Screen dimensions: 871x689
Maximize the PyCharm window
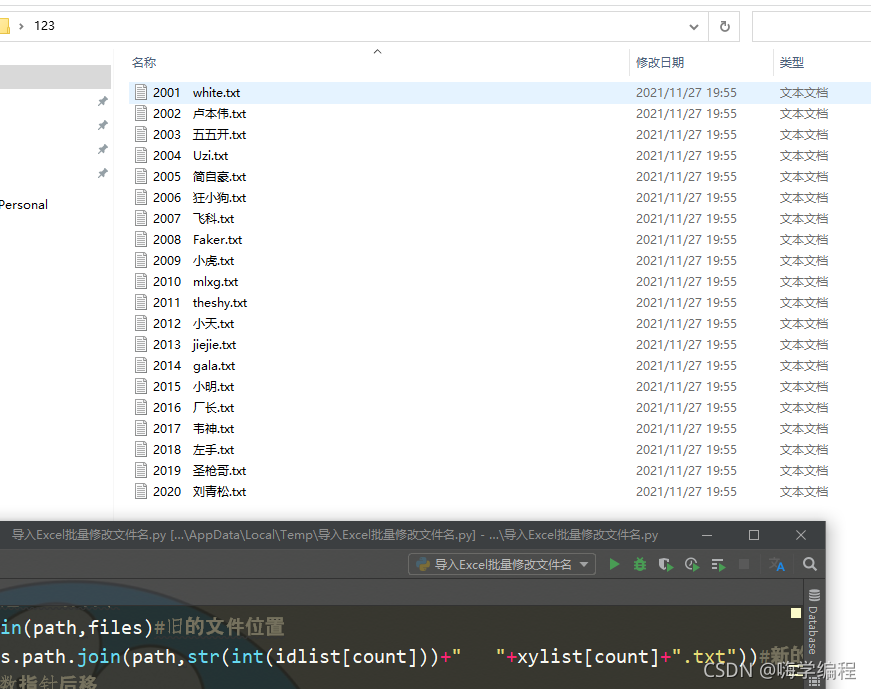point(754,535)
